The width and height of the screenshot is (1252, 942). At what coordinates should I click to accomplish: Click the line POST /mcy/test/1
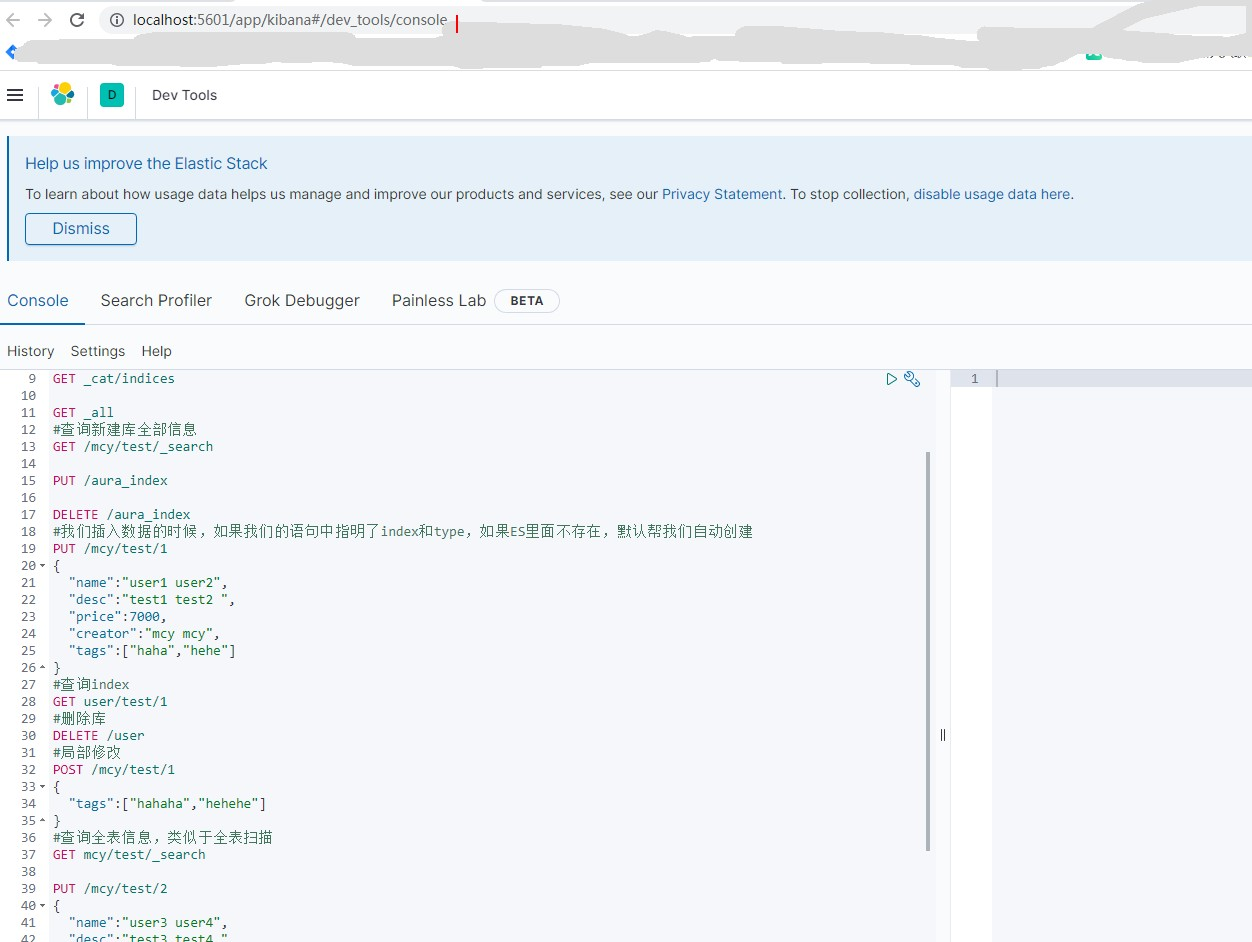click(x=114, y=770)
